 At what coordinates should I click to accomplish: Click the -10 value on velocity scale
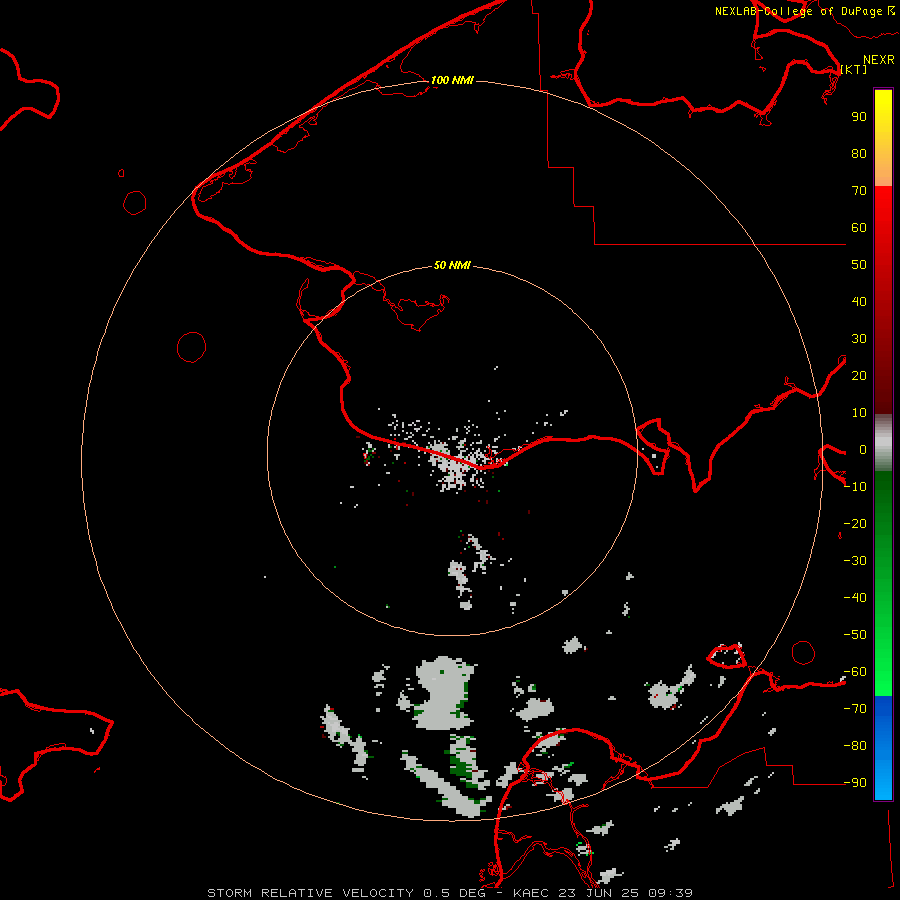tap(855, 487)
